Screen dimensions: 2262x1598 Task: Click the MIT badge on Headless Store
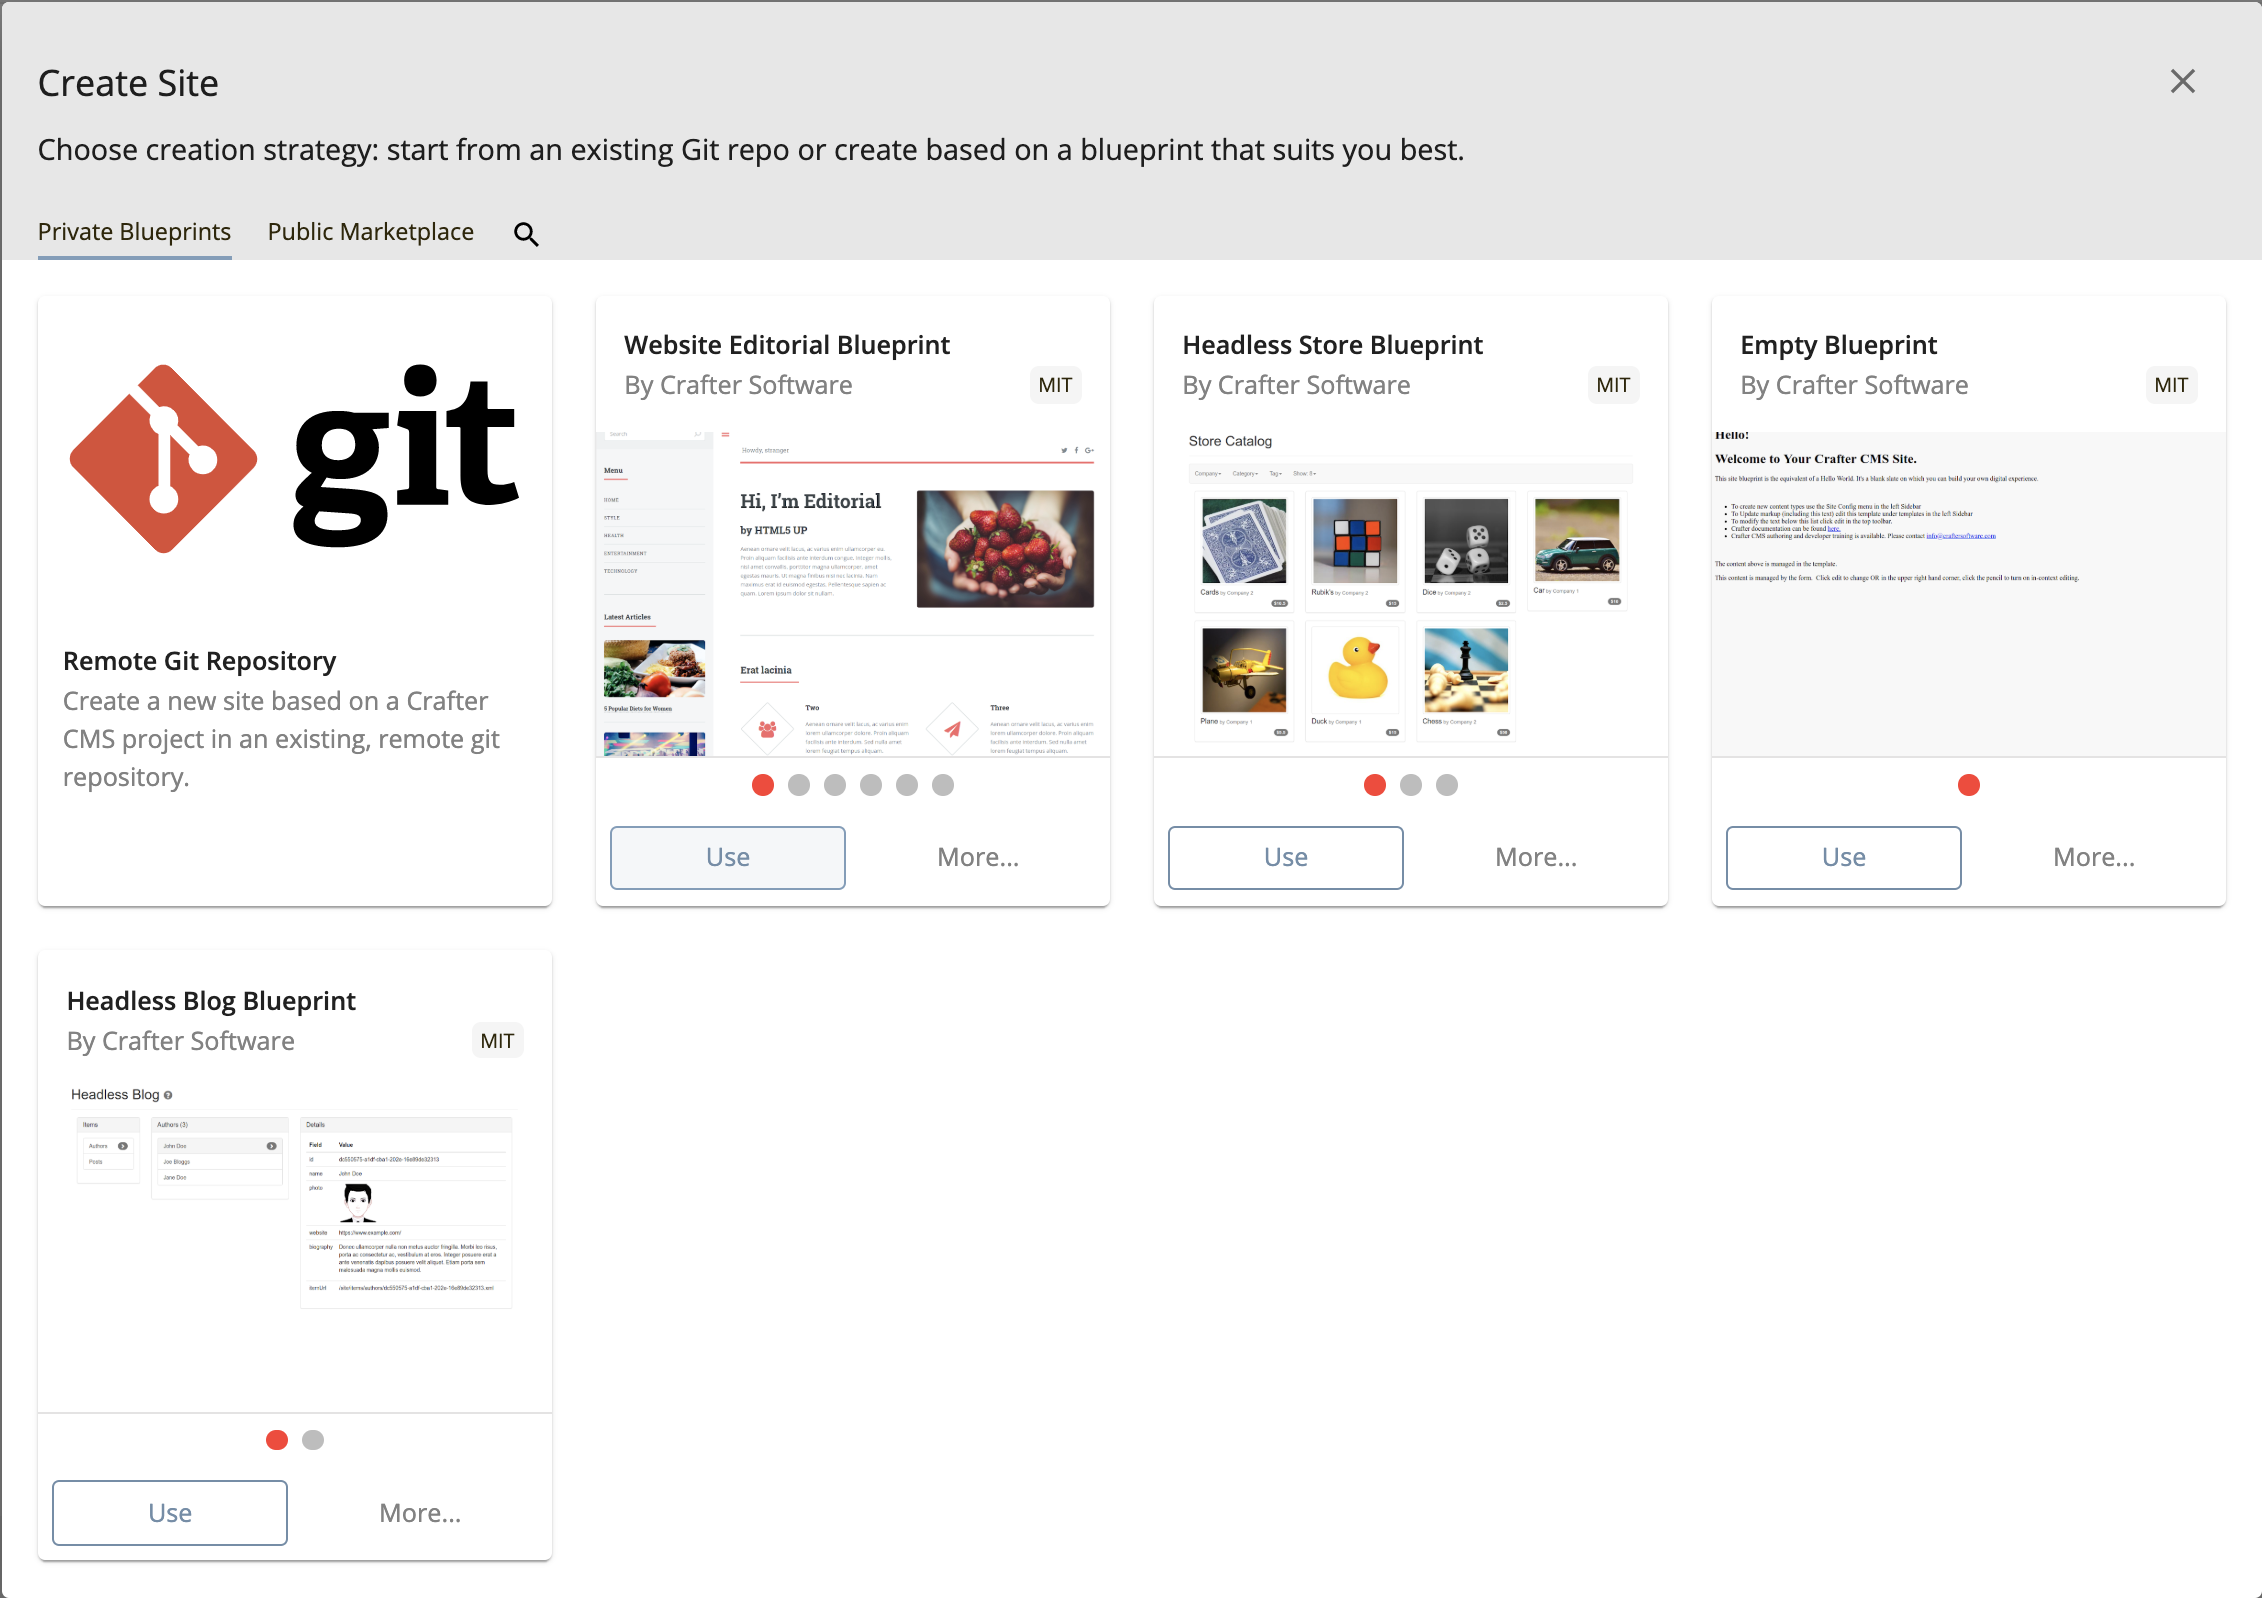point(1613,385)
